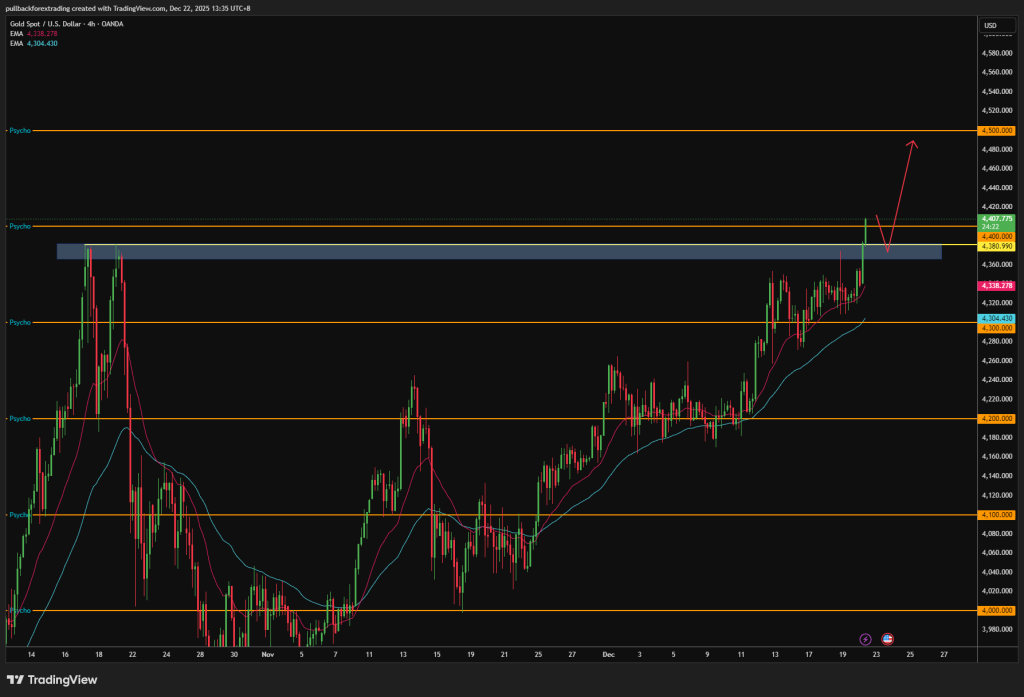Click the Psycho label on the 4,200 line
The height and width of the screenshot is (697, 1024).
tap(19, 419)
